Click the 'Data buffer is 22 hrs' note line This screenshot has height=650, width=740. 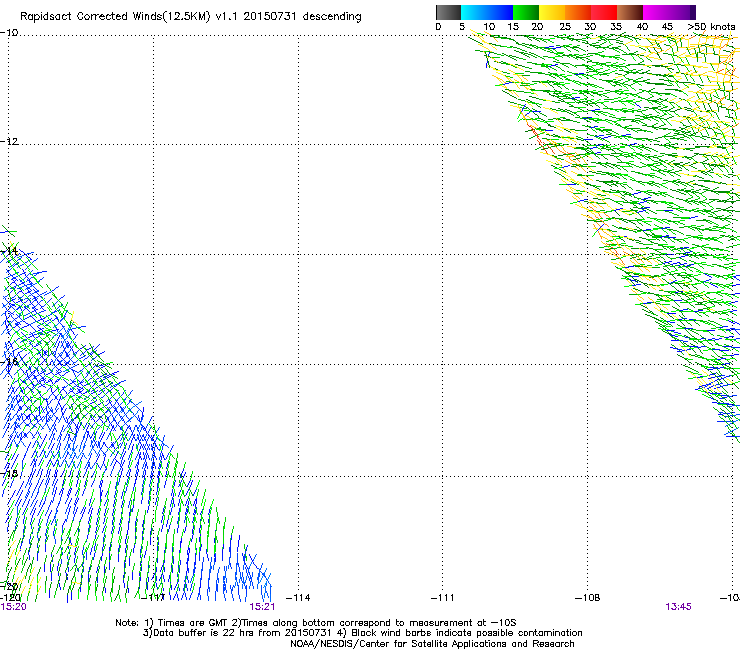(362, 633)
